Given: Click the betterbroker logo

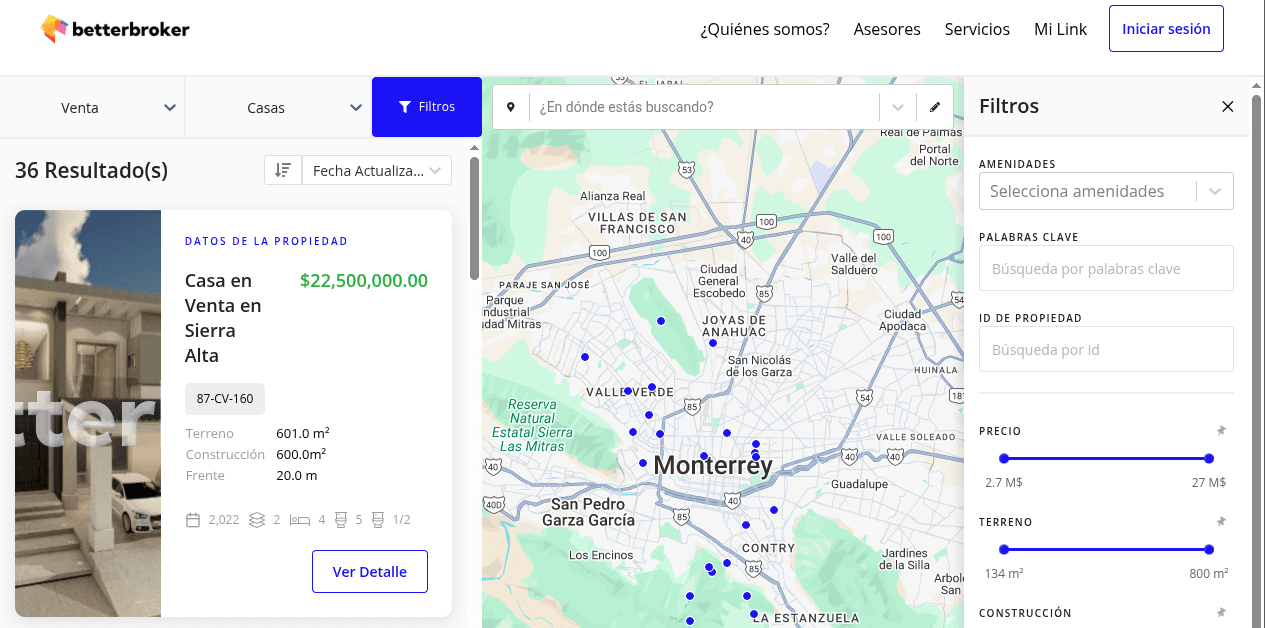Looking at the screenshot, I should (115, 29).
